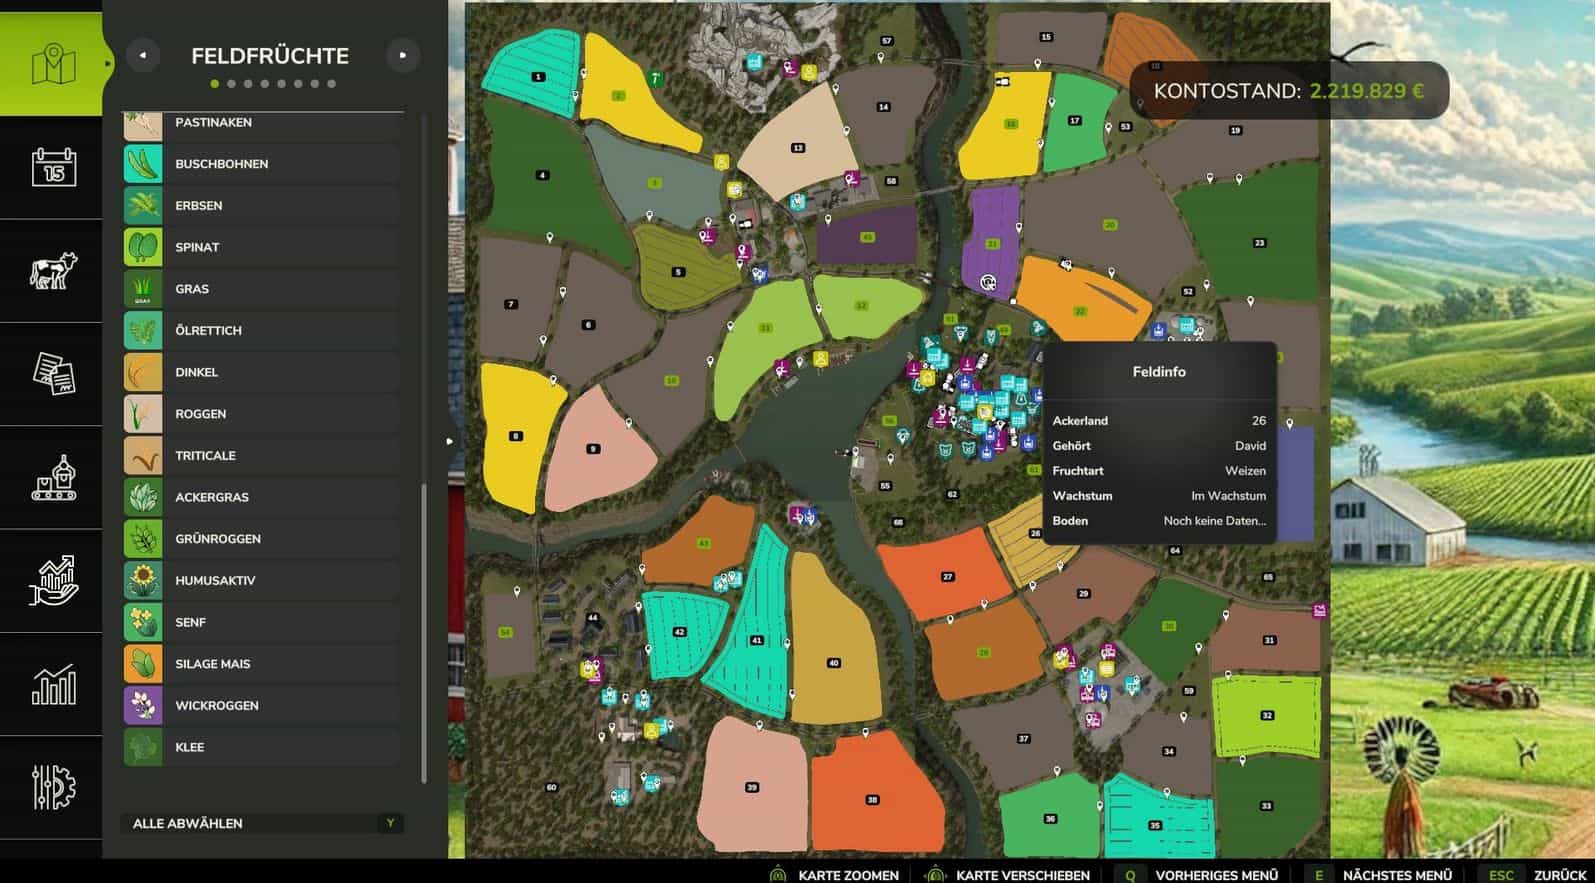This screenshot has height=883, width=1595.
Task: Open the calendar sidebar icon
Action: (52, 168)
